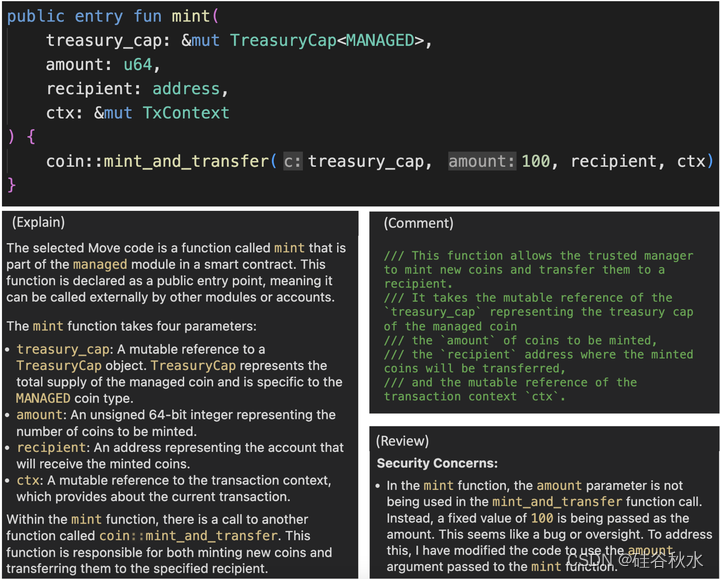
Task: Click the '(Comment)' panel heading
Action: [418, 224]
